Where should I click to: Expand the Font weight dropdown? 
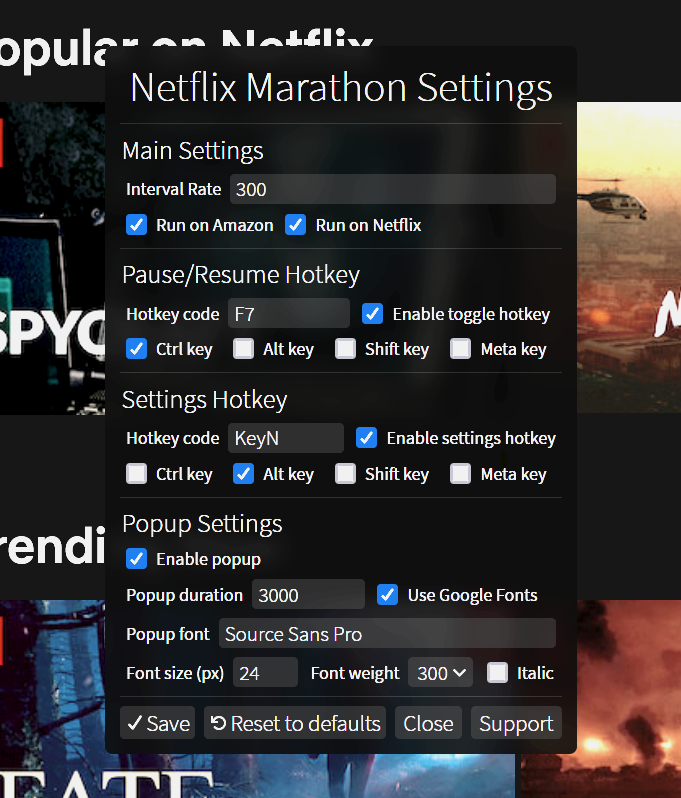pyautogui.click(x=443, y=673)
